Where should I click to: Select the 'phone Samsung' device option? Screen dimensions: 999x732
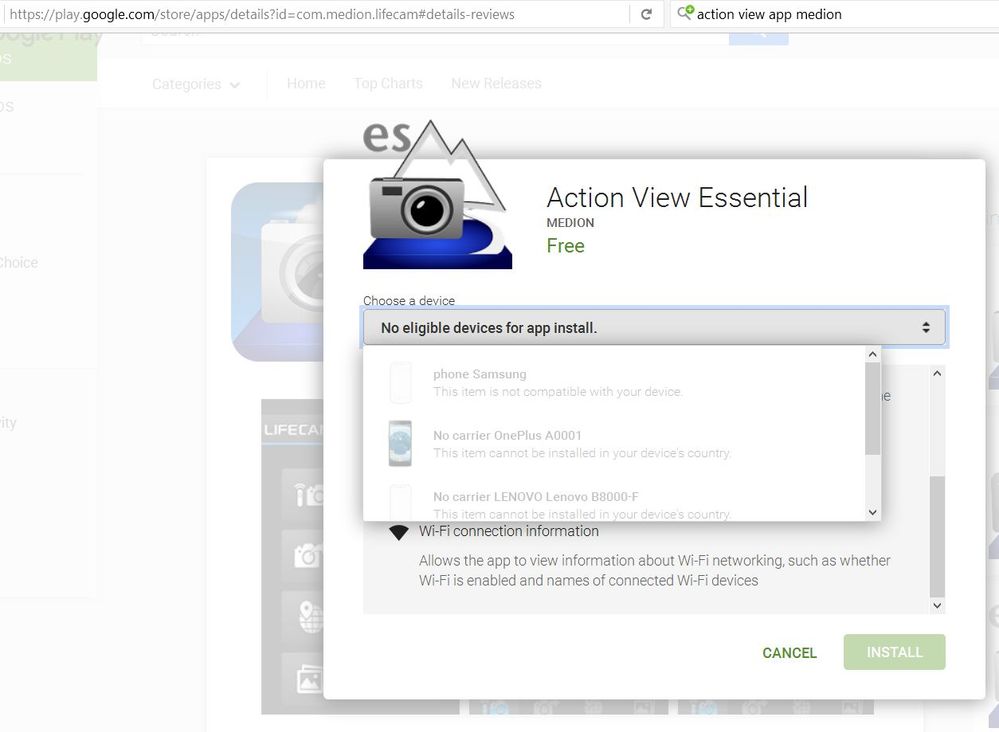click(x=614, y=382)
